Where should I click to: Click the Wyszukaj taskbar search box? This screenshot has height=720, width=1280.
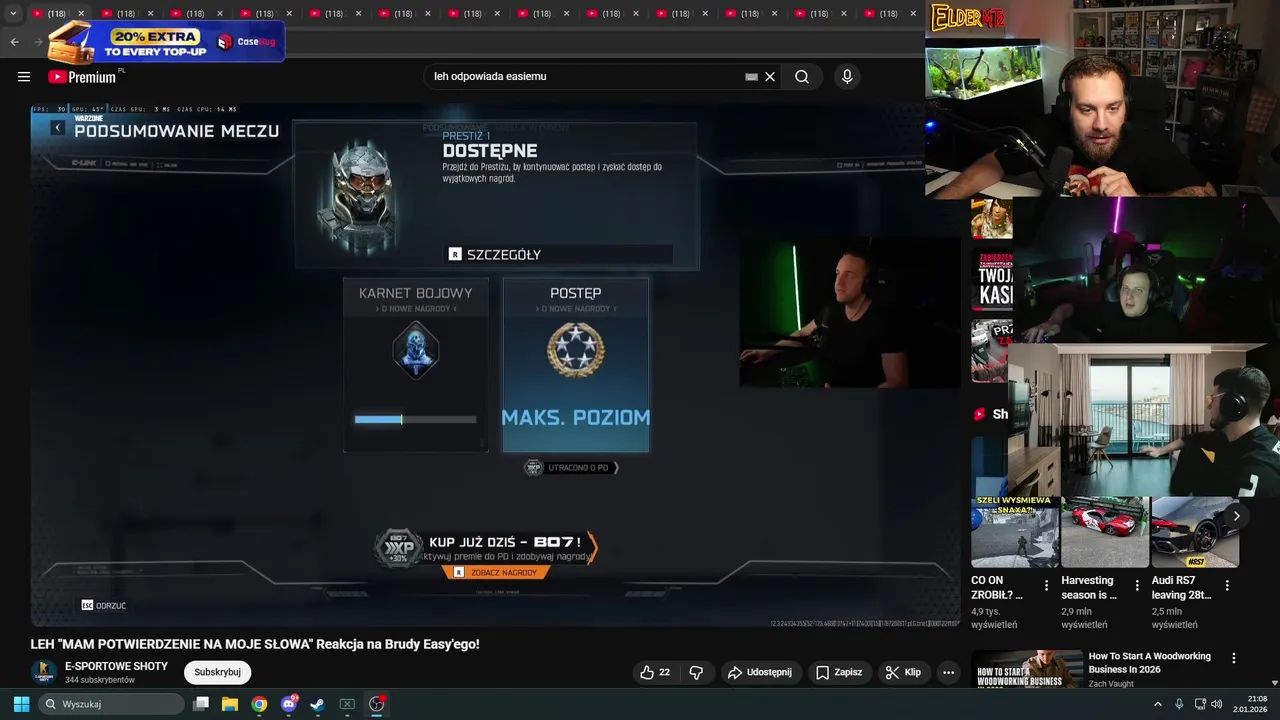point(111,704)
